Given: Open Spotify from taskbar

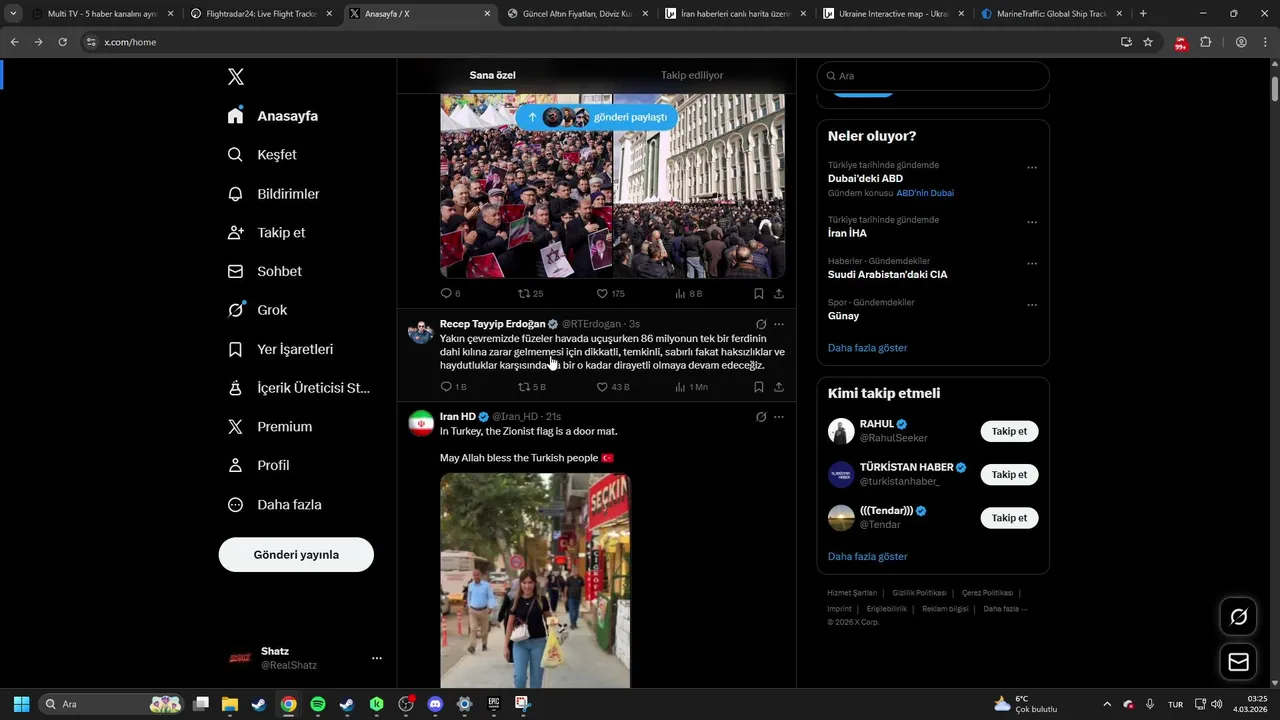Looking at the screenshot, I should [x=318, y=704].
